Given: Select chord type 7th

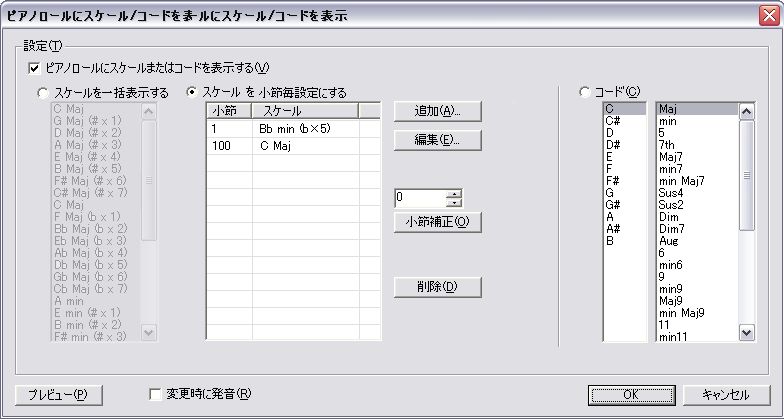Looking at the screenshot, I should 698,145.
